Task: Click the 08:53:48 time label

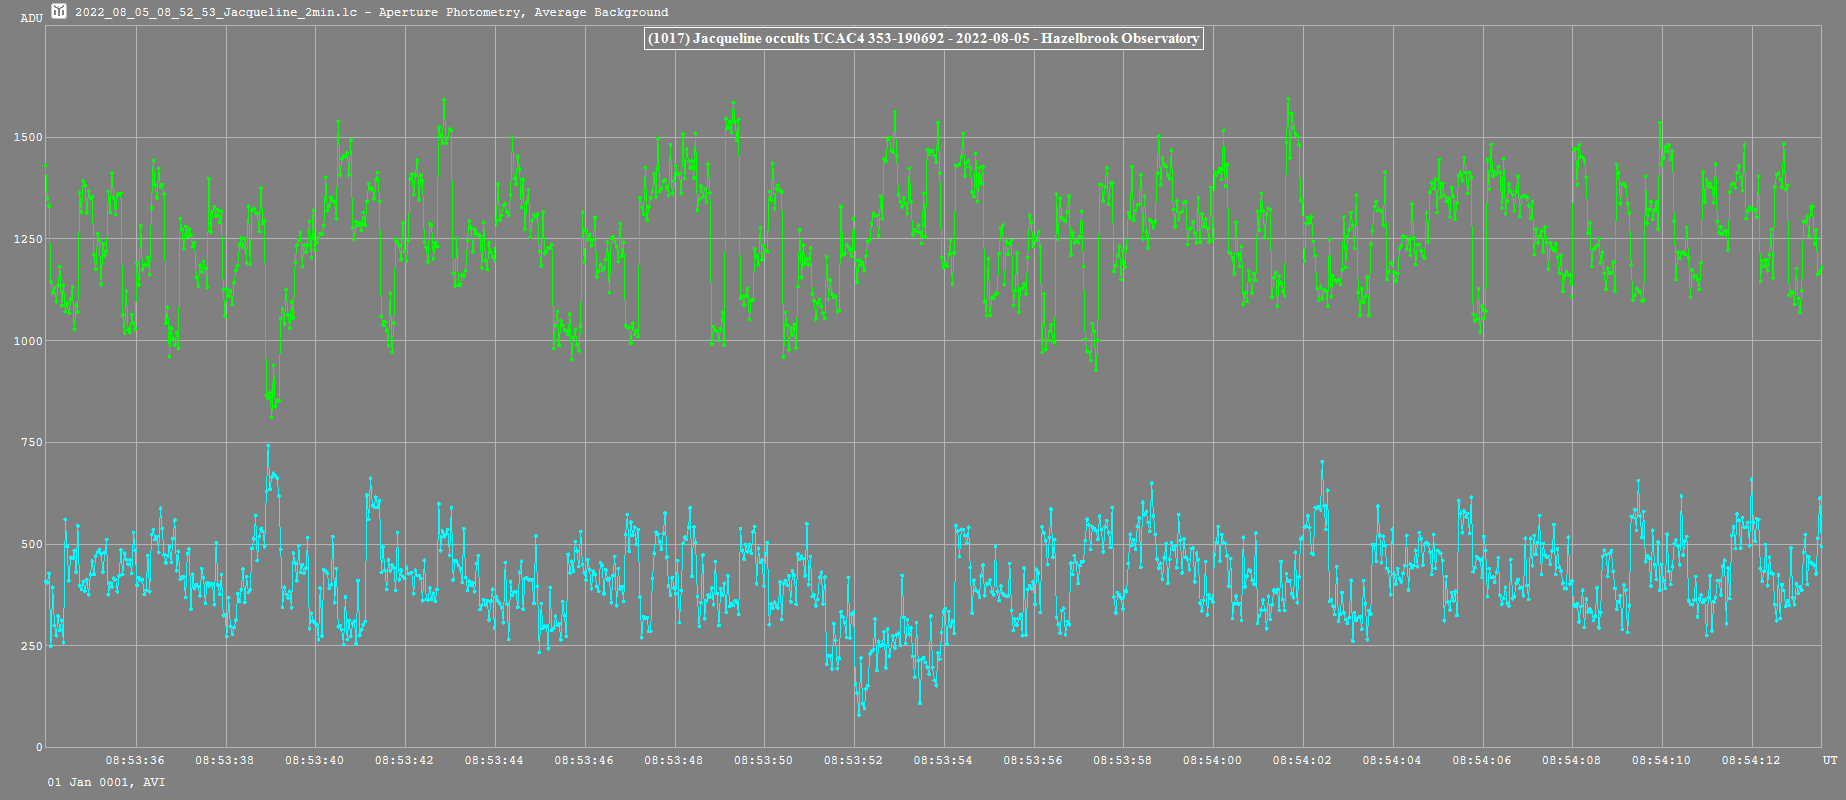Action: [674, 760]
